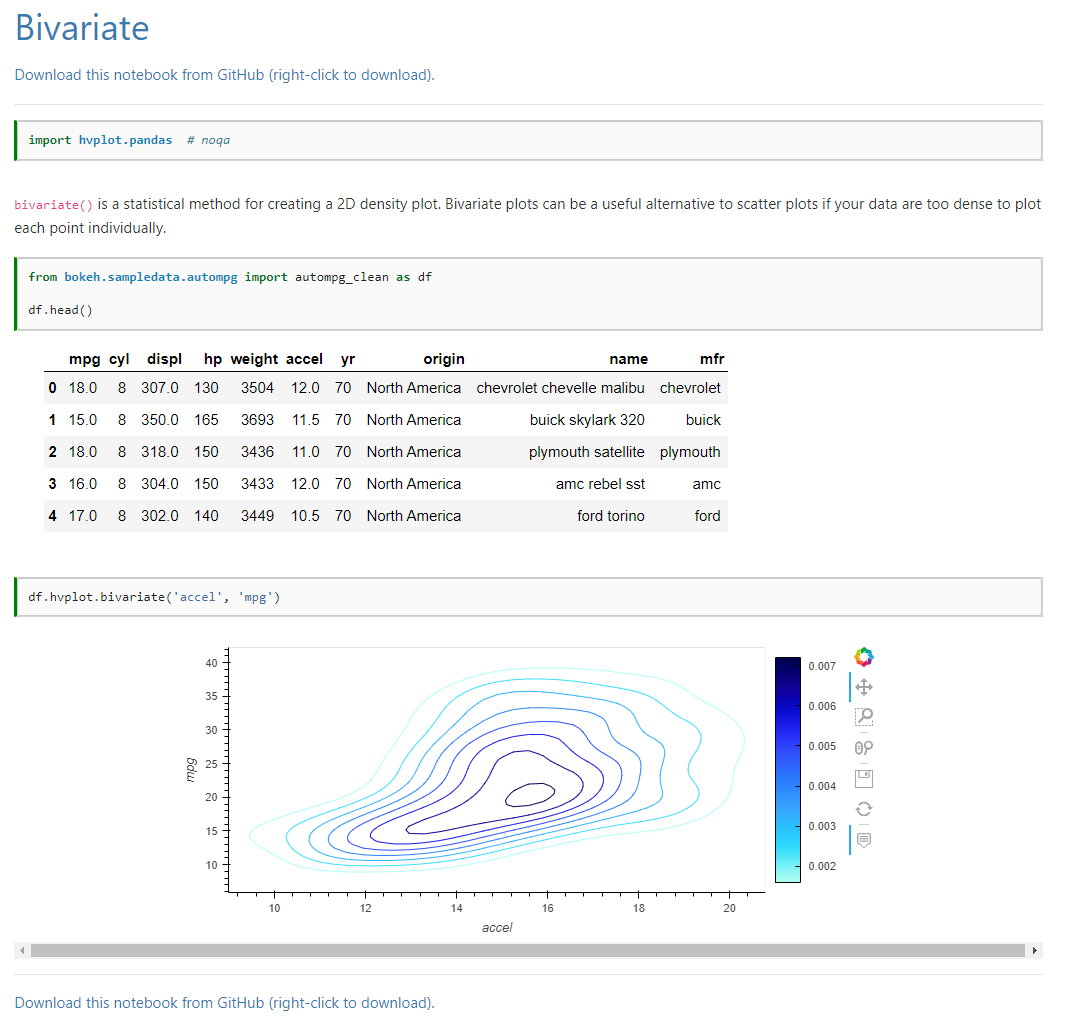Save the bivariate plot as an image
The image size is (1089, 1028).
863,777
